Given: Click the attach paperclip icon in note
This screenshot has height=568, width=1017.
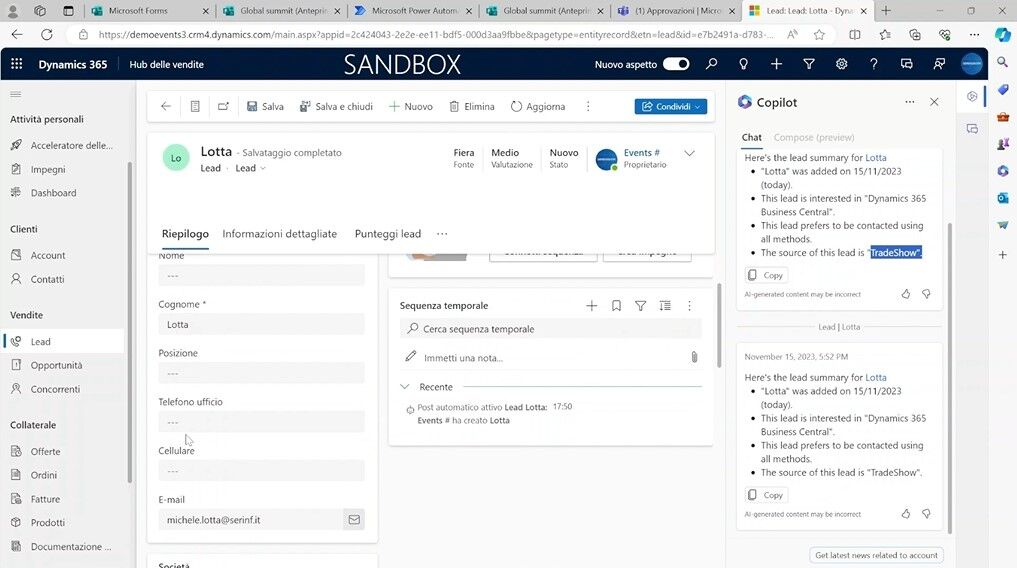Looking at the screenshot, I should click(693, 357).
